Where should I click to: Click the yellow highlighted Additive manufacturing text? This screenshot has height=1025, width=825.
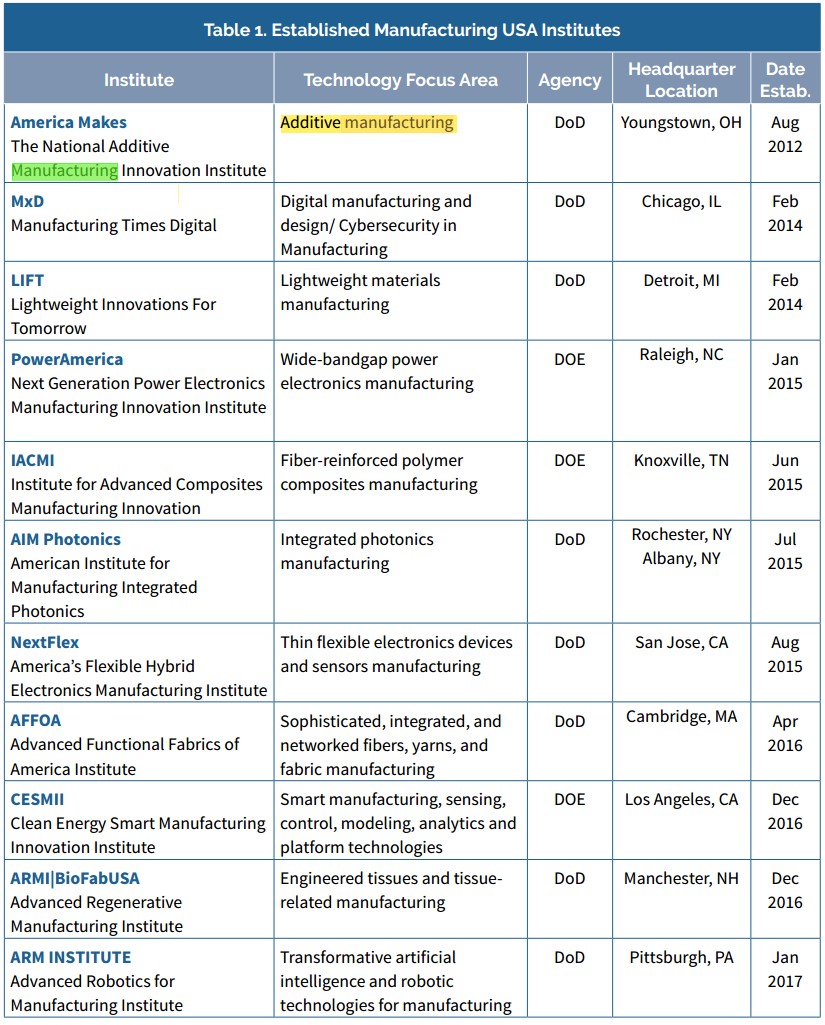[x=368, y=123]
